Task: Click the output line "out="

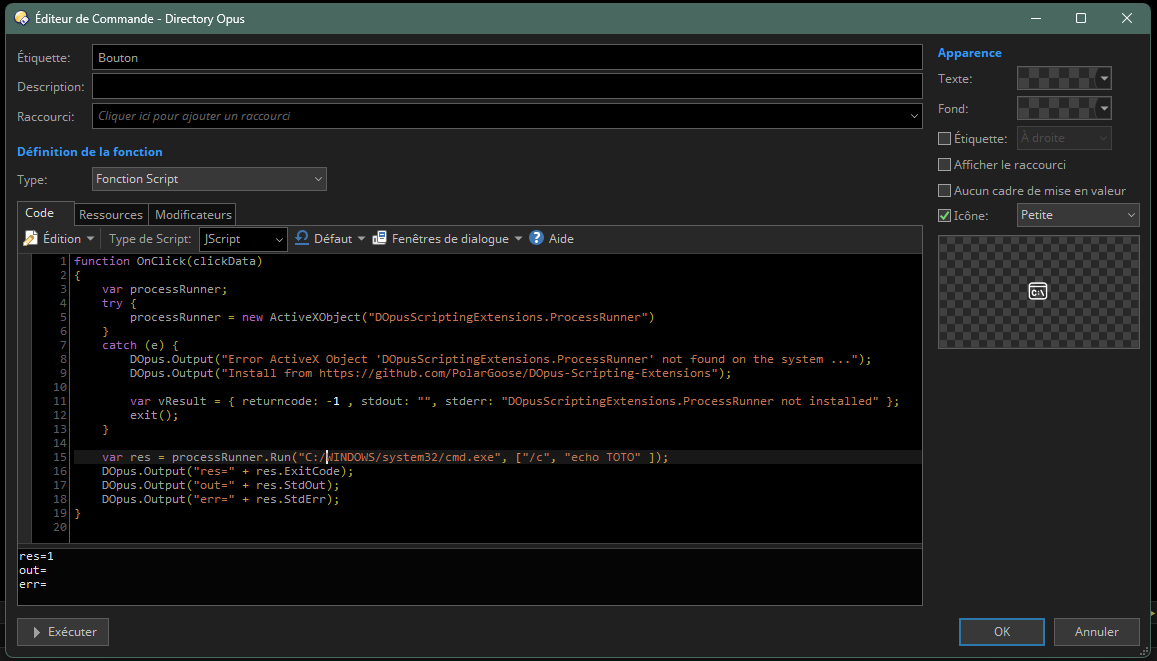Action: (x=33, y=570)
